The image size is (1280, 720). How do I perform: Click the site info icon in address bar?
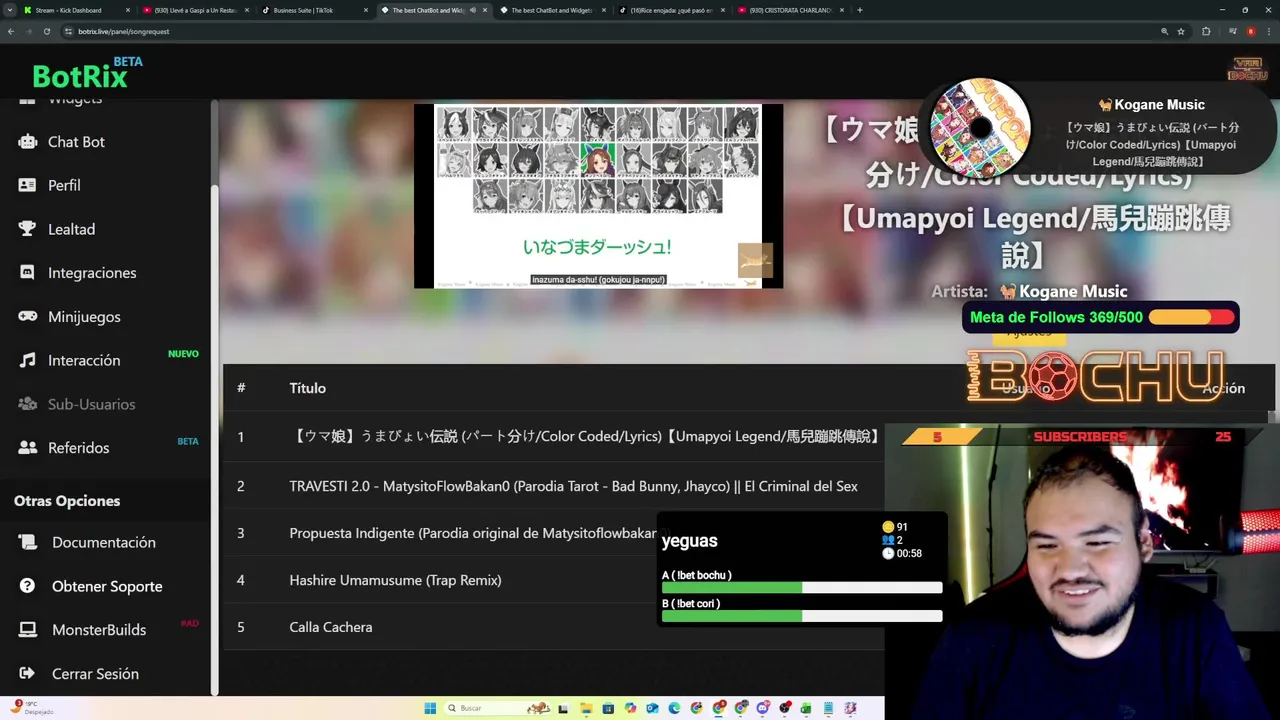(x=68, y=31)
